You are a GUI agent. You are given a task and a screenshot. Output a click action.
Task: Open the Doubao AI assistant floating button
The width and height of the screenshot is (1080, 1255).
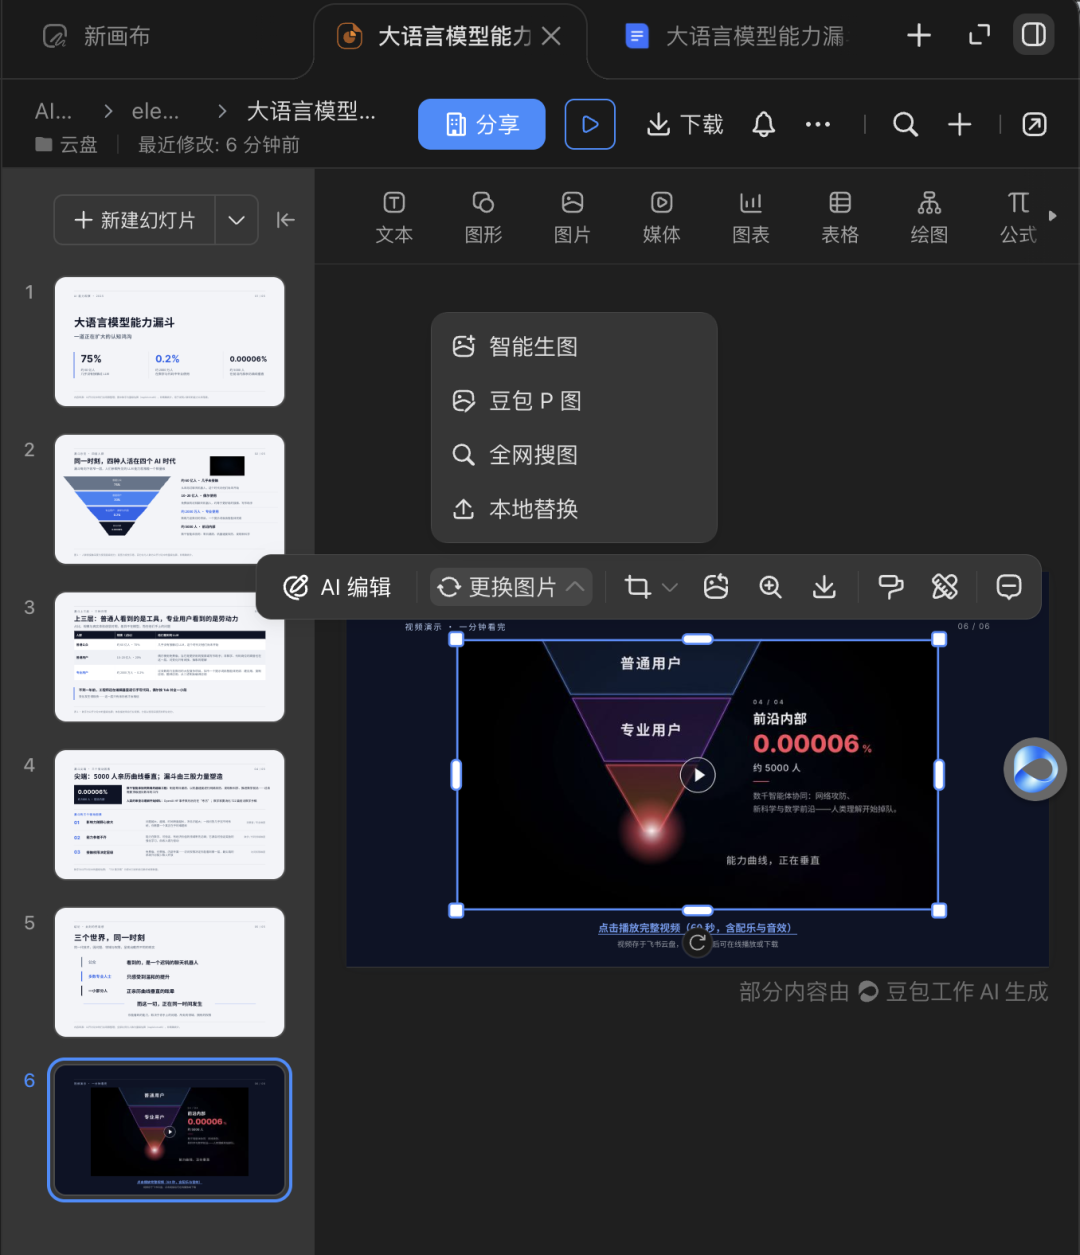pos(1035,770)
